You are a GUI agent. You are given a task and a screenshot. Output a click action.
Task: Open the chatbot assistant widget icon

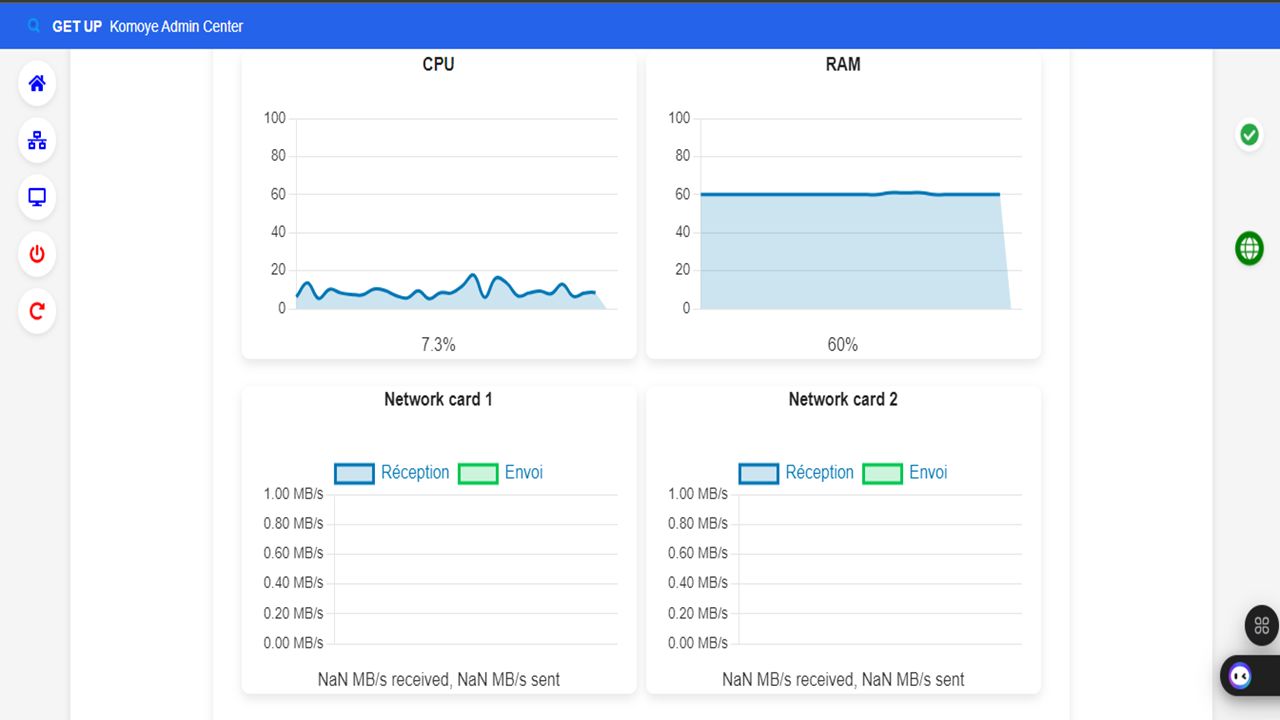tap(1240, 676)
